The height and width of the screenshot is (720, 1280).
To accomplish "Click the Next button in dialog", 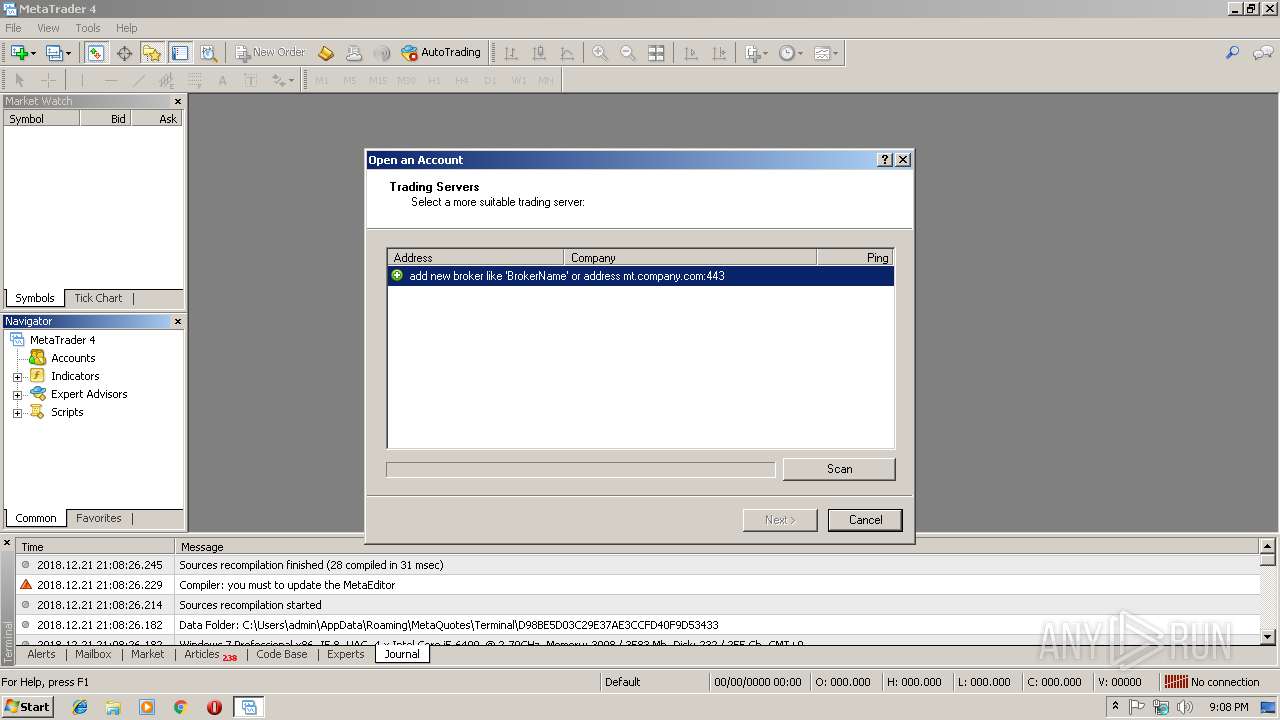I will [x=780, y=520].
